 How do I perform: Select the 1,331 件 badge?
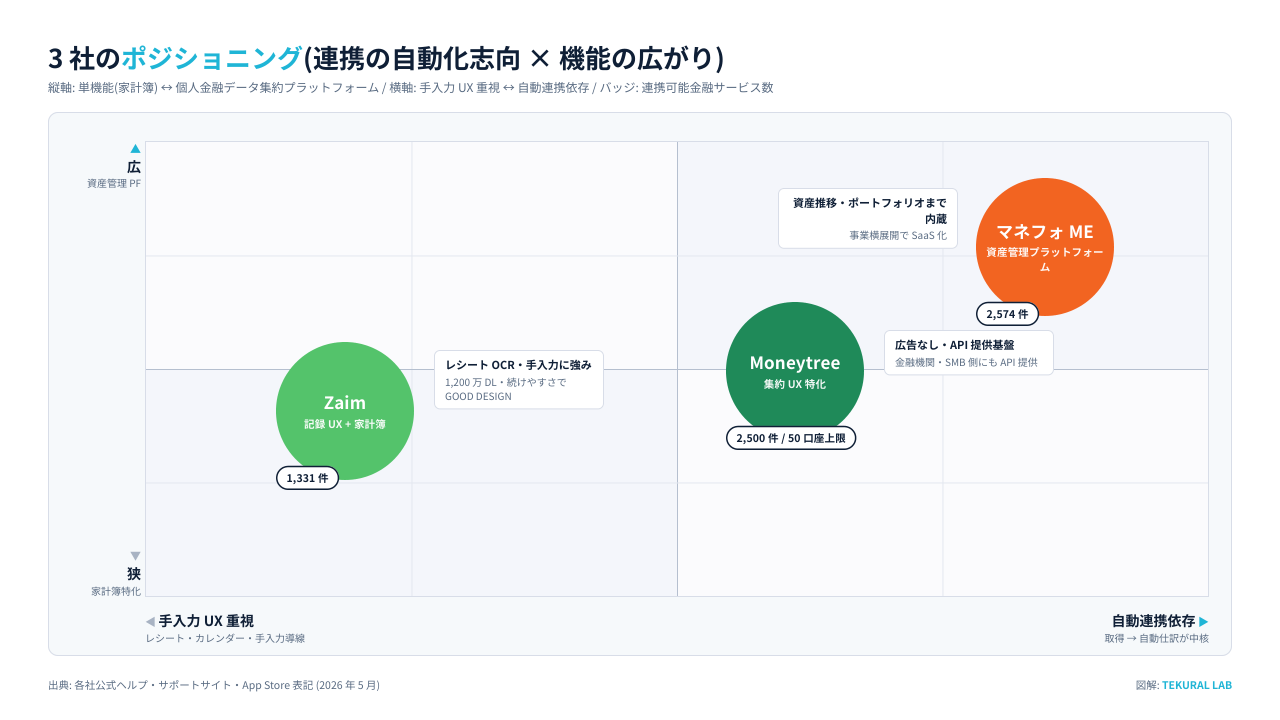point(307,478)
